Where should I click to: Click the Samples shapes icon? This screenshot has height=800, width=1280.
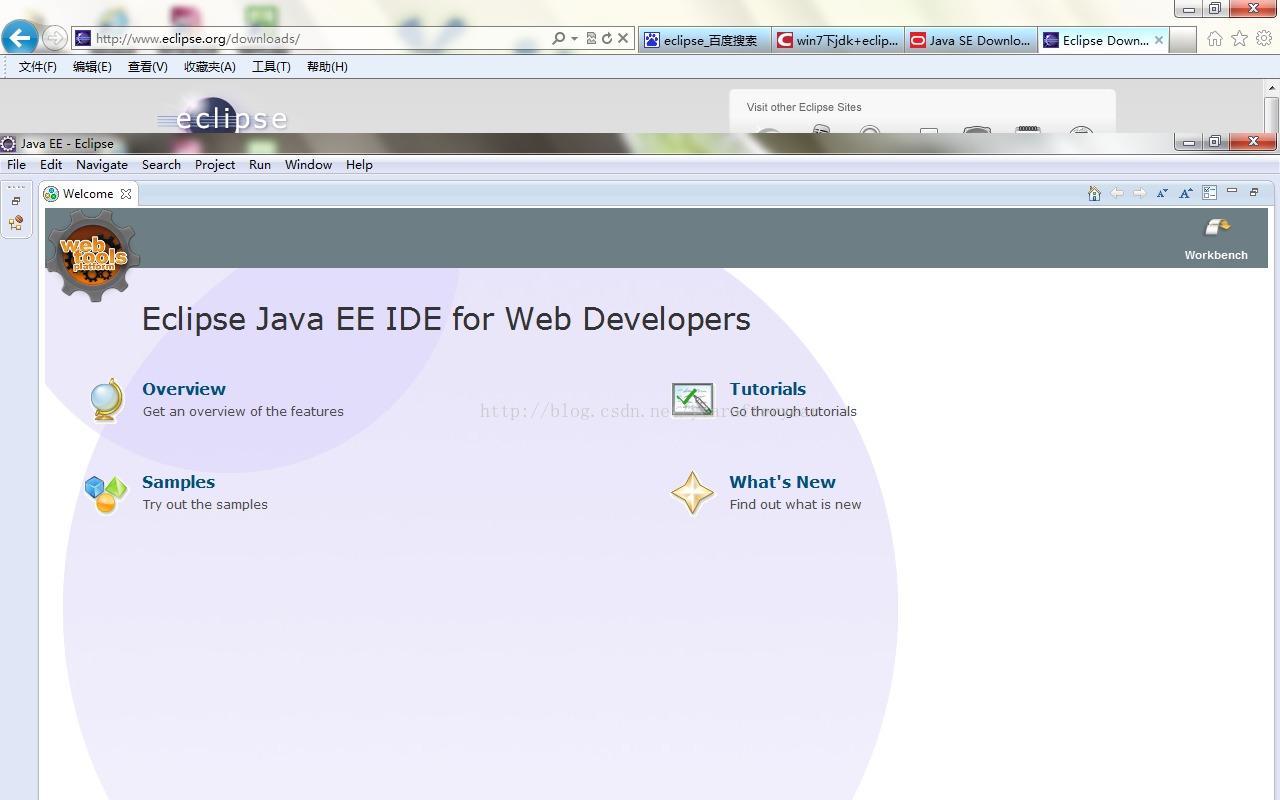(106, 493)
